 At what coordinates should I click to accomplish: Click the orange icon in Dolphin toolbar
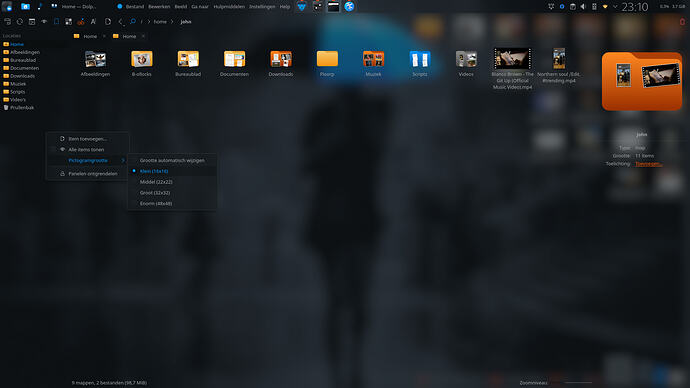click(x=81, y=21)
